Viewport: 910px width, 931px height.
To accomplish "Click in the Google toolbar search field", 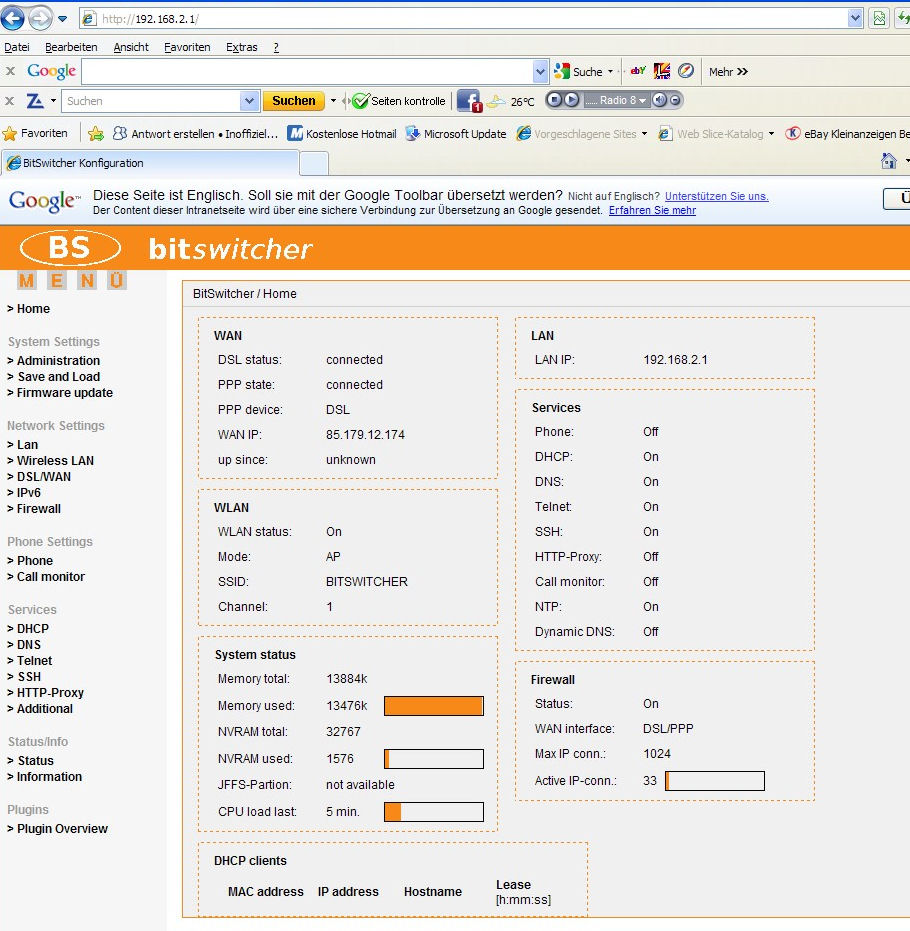I will [x=306, y=71].
